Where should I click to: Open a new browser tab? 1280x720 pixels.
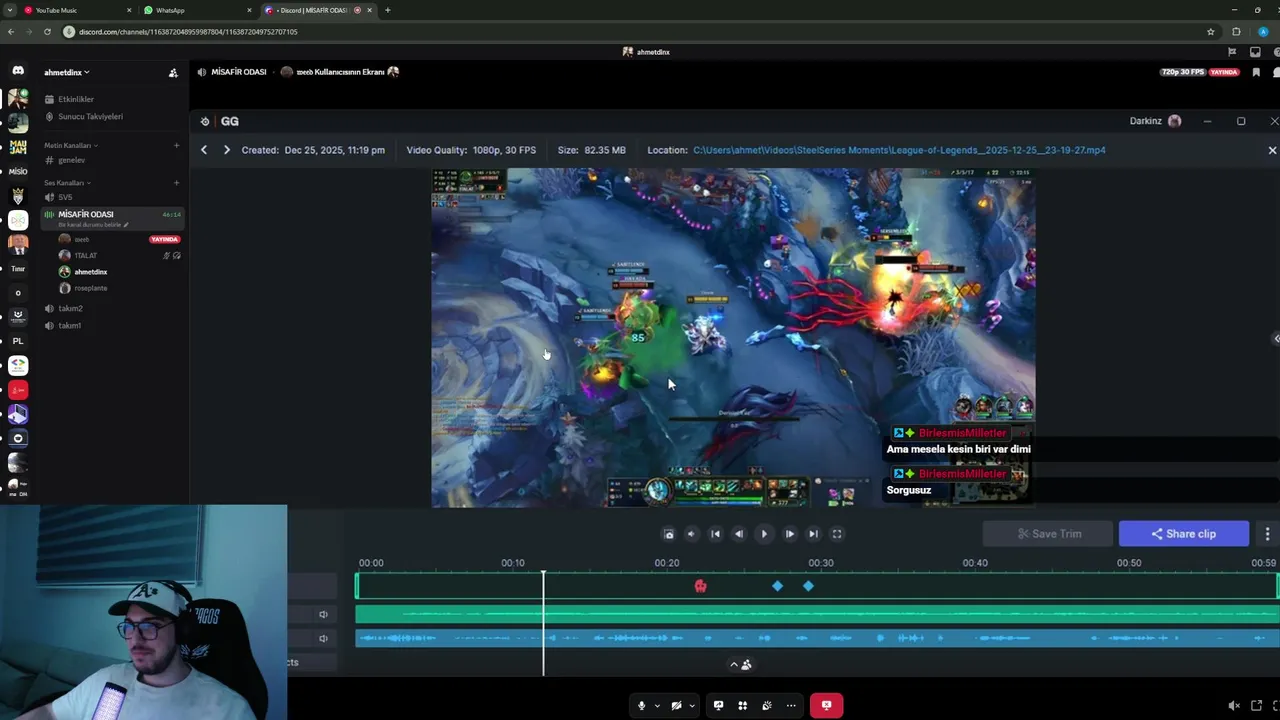pos(387,10)
